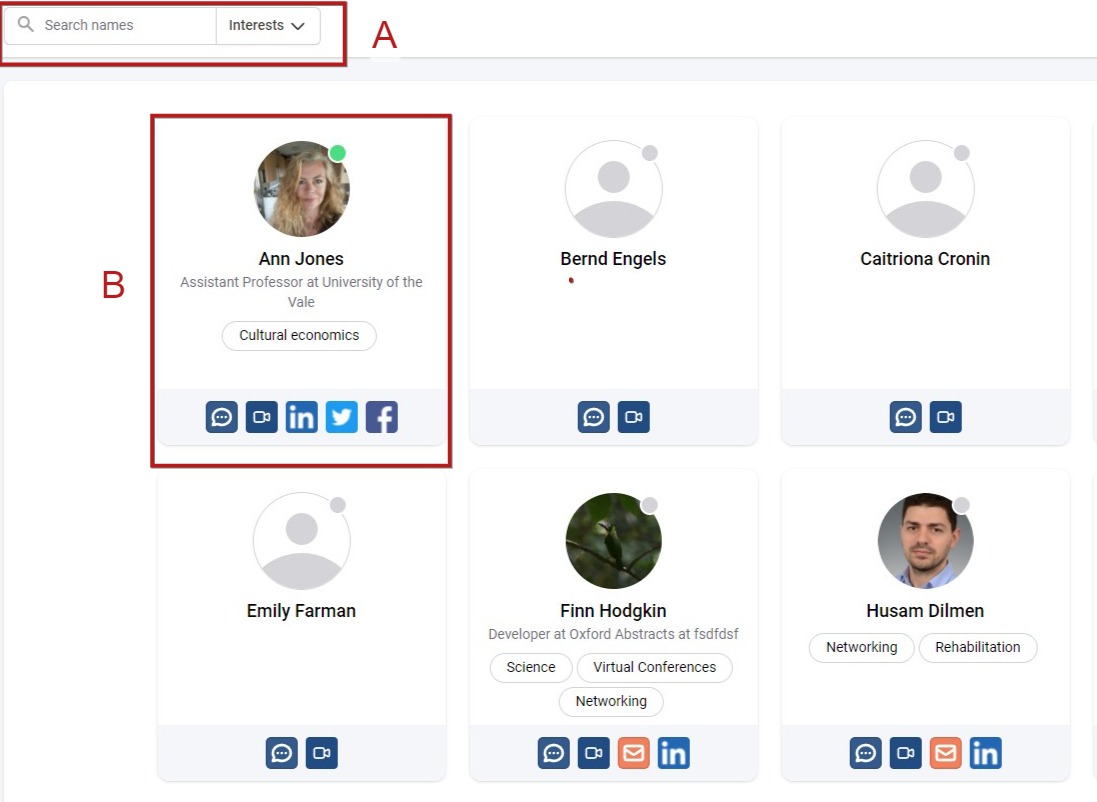
Task: Open the Finn Hodgkin name link
Action: (x=613, y=611)
